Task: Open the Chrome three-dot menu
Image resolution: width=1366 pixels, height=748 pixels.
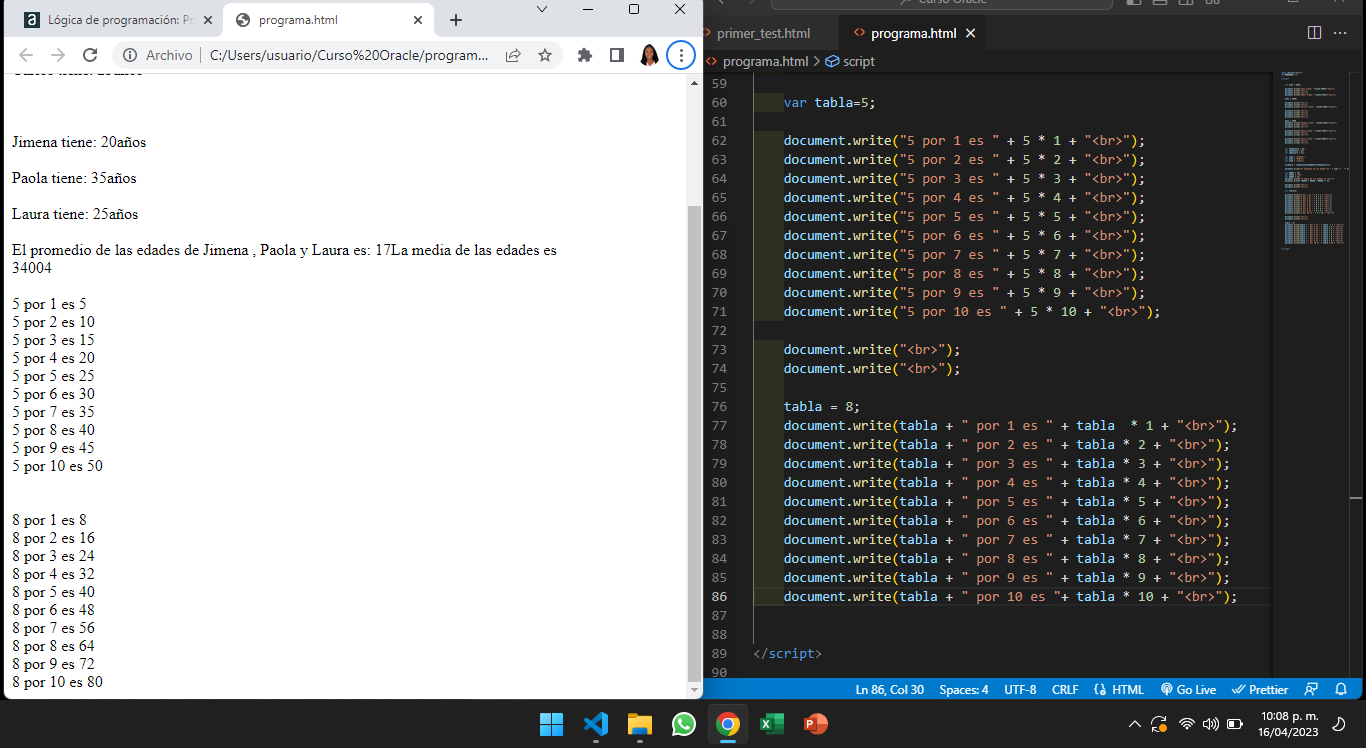Action: pos(681,55)
